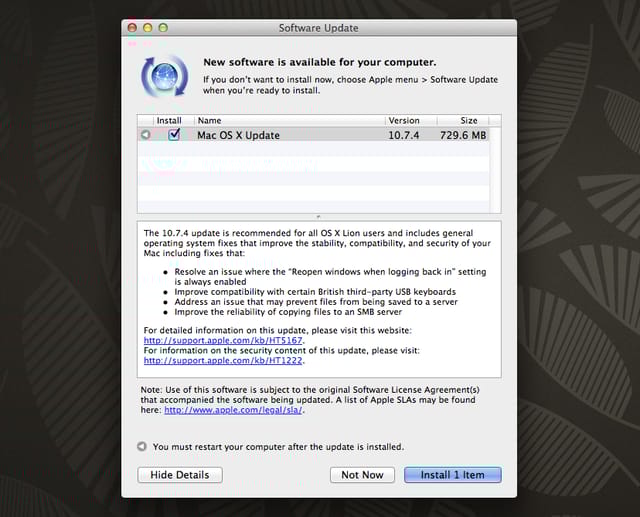Close the Software Update window with the red button
Screen dimensions: 640x517
(132, 28)
